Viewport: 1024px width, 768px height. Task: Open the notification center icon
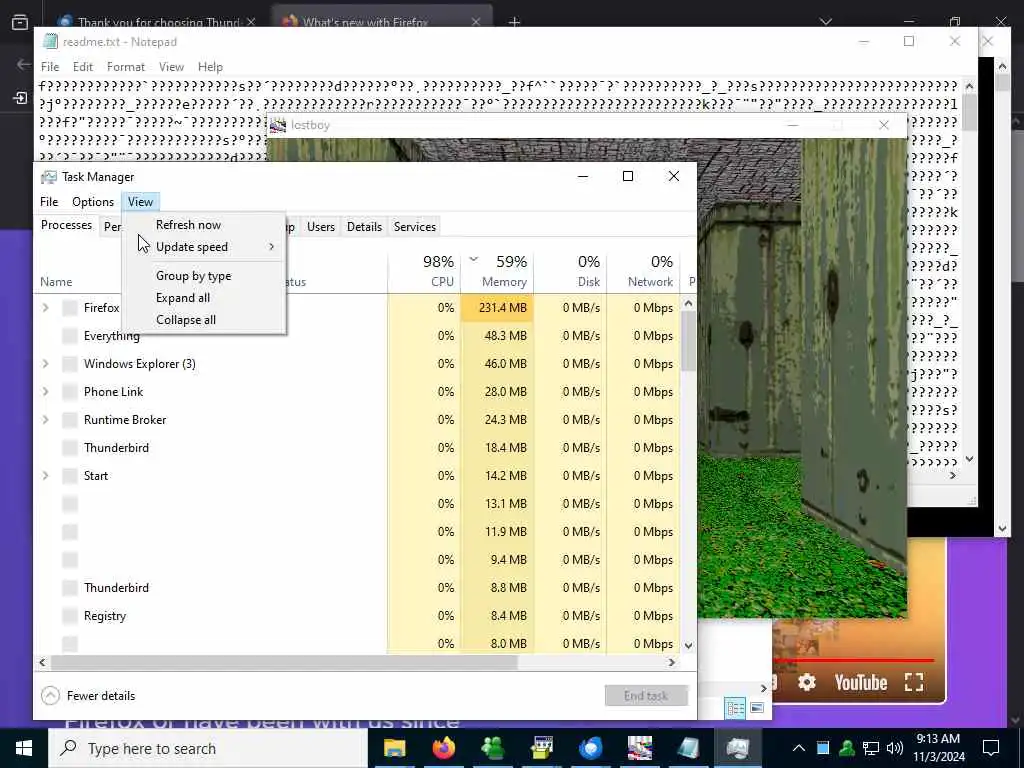pos(991,748)
